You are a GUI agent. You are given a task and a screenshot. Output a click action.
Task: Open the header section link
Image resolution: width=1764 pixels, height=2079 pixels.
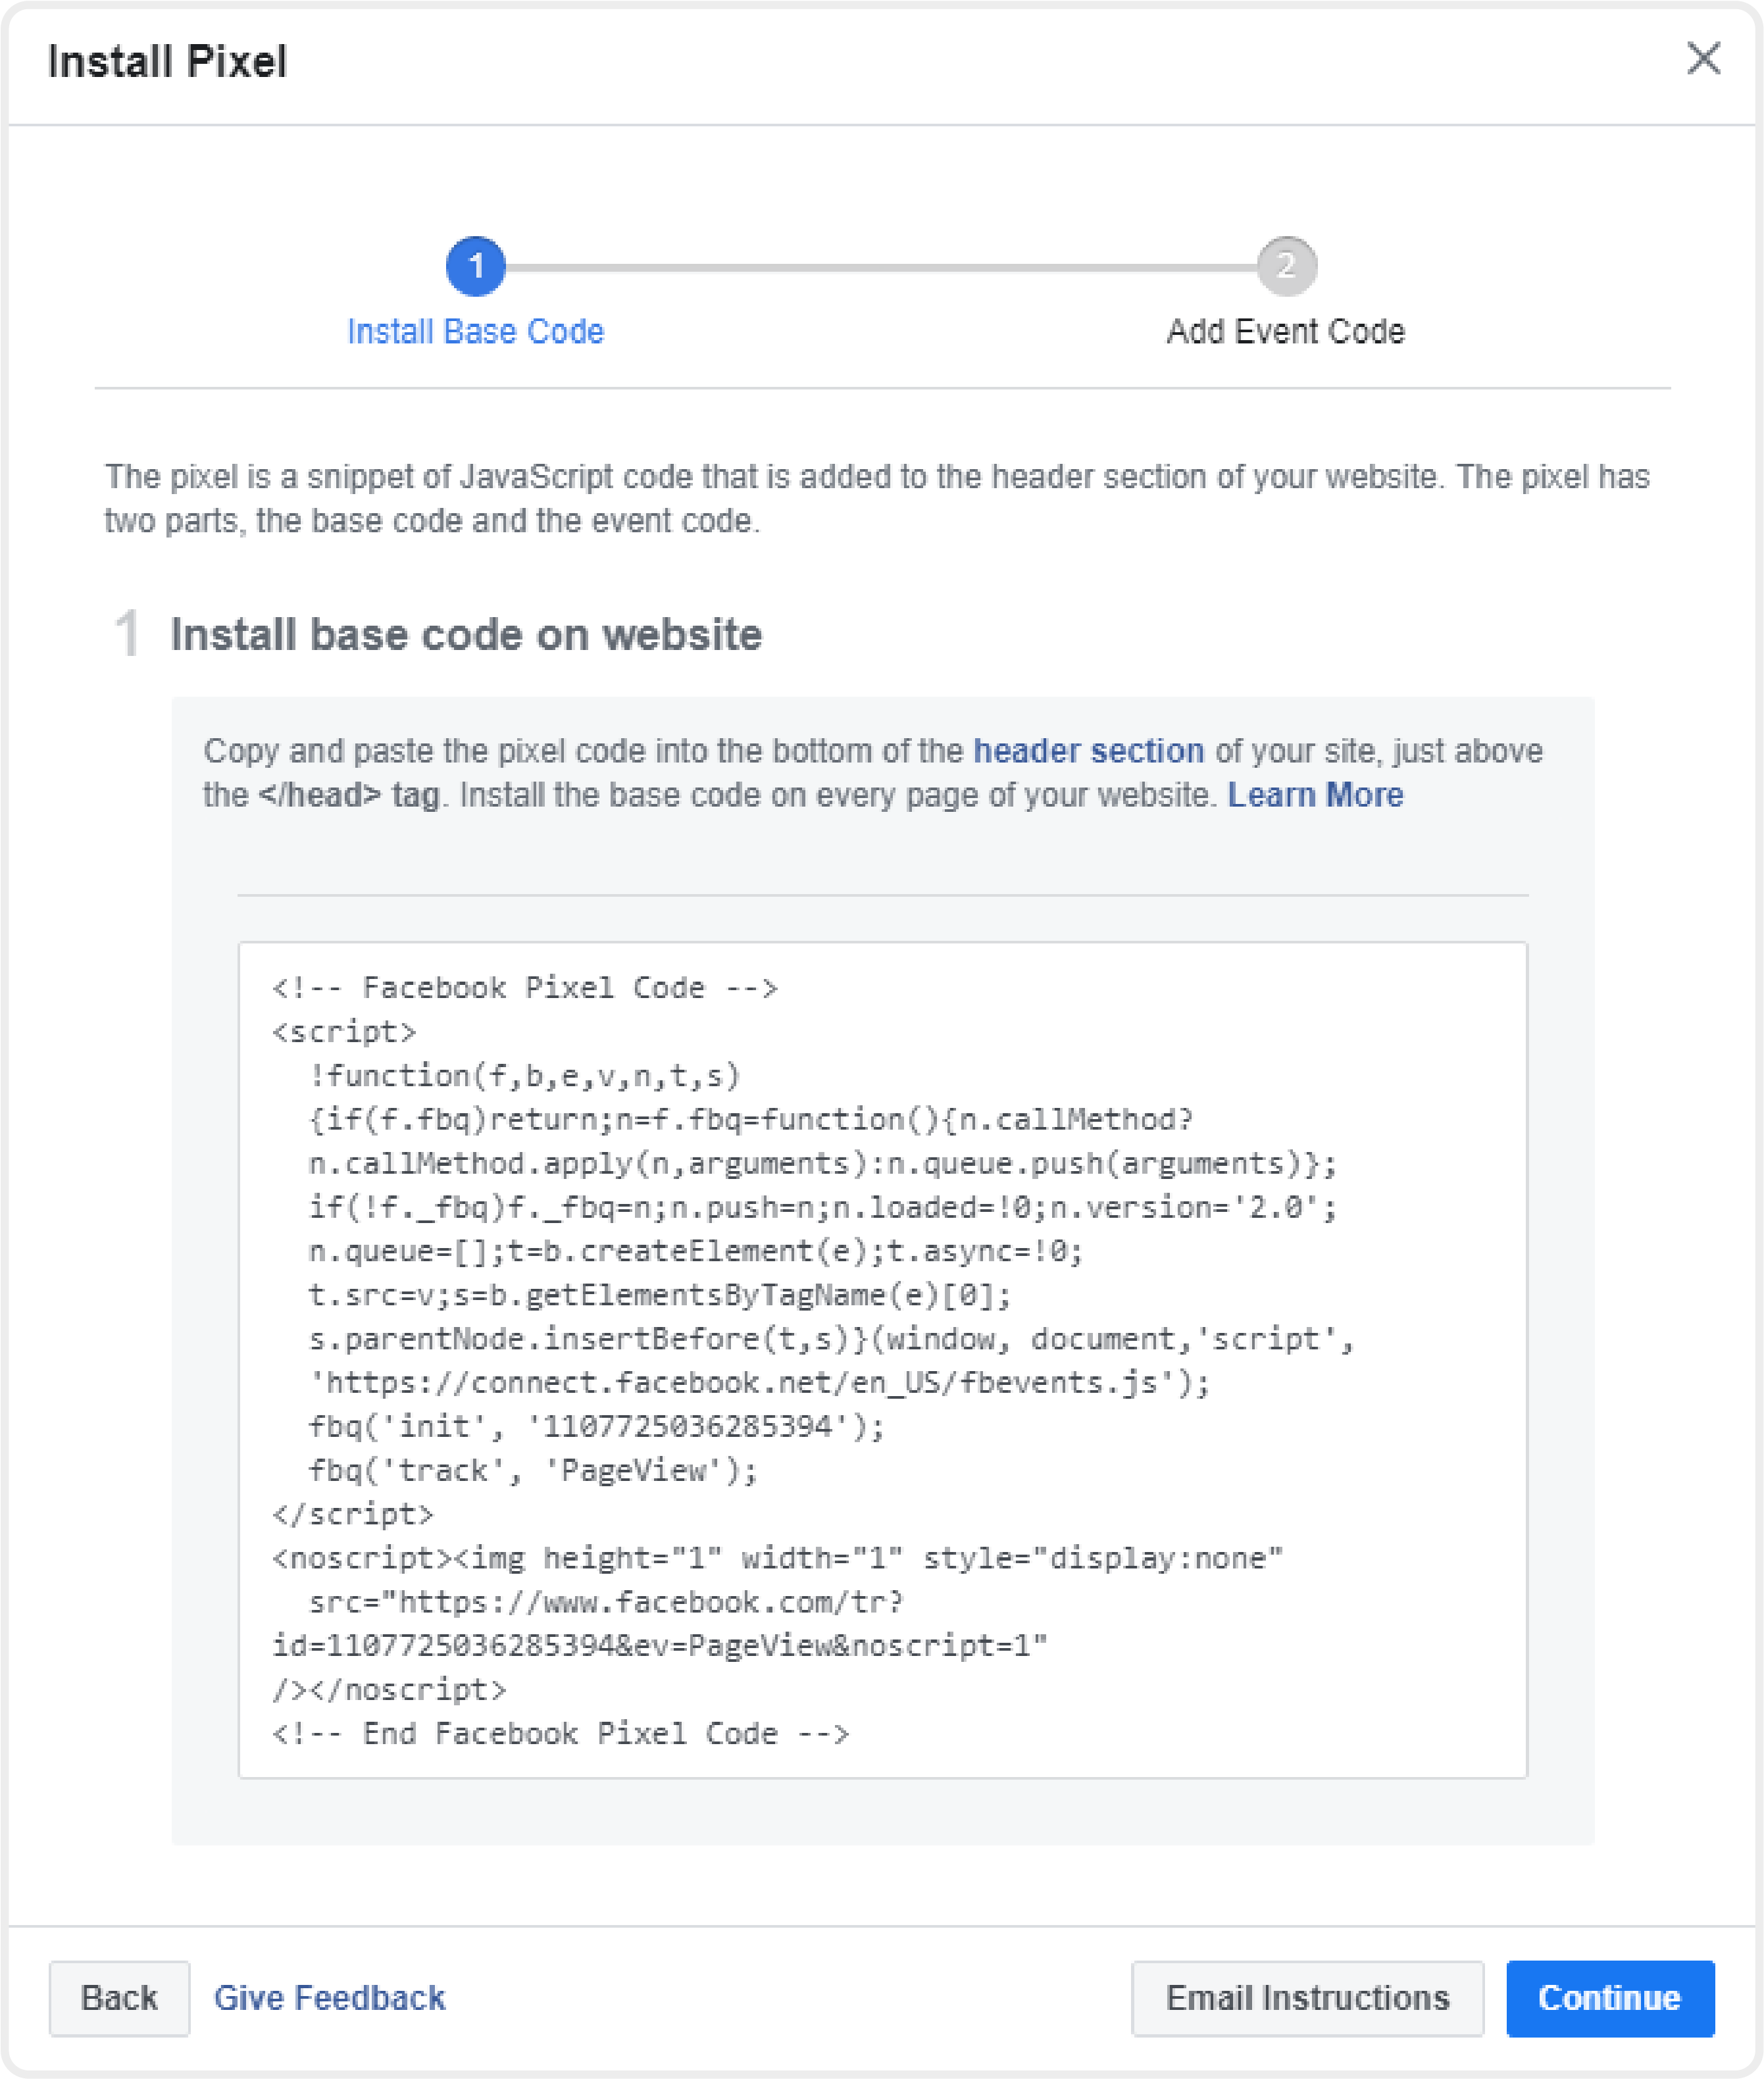tap(1088, 751)
